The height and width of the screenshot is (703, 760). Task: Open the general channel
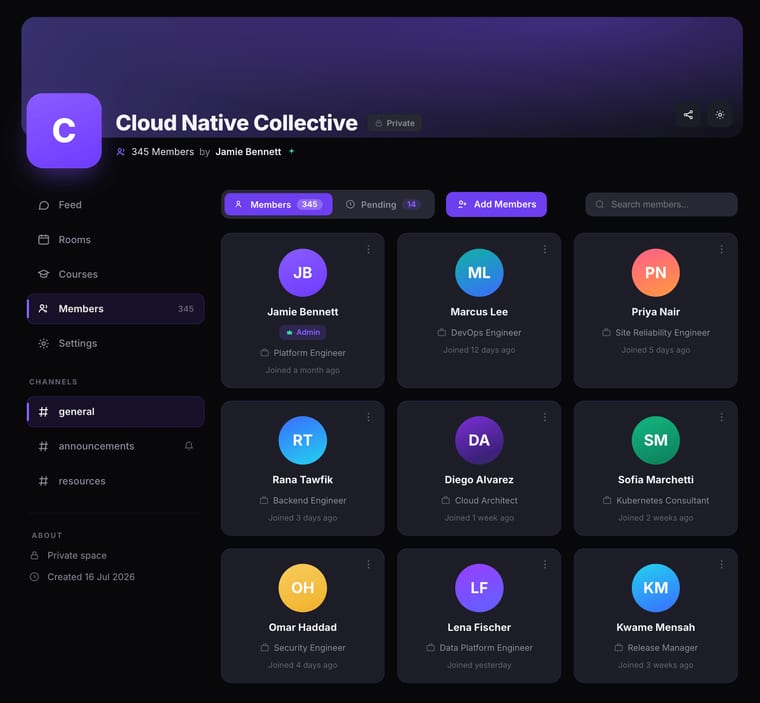pyautogui.click(x=115, y=412)
